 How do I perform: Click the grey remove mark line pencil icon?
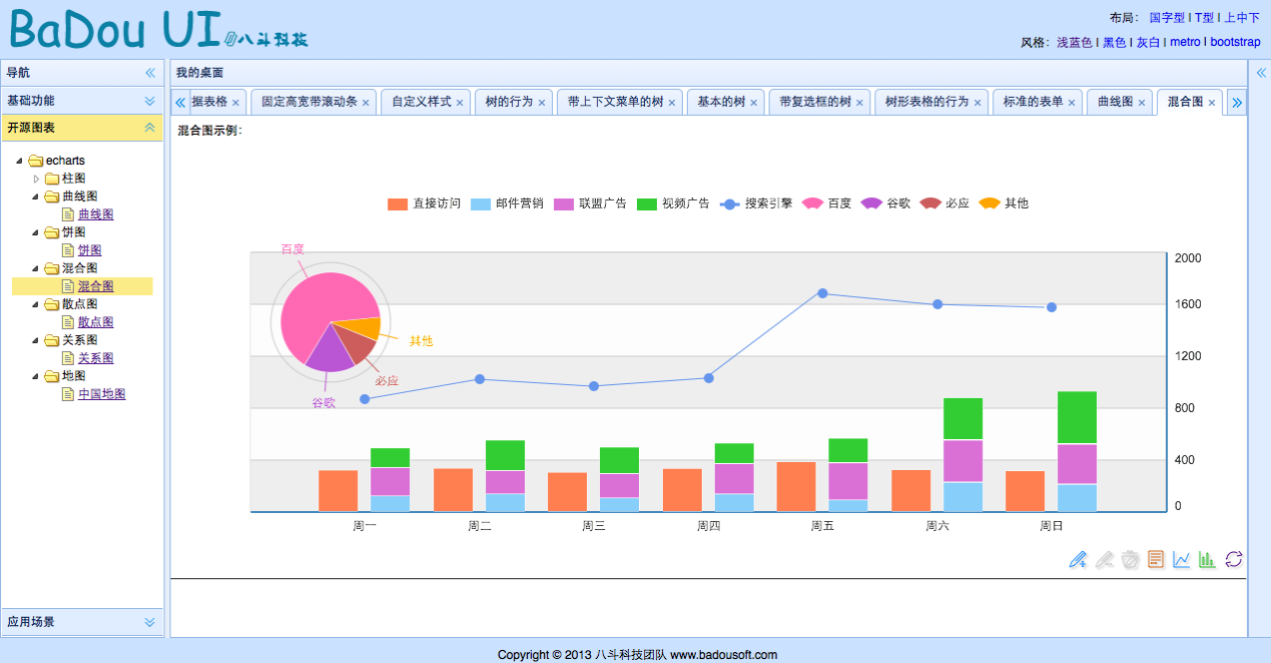[1104, 560]
